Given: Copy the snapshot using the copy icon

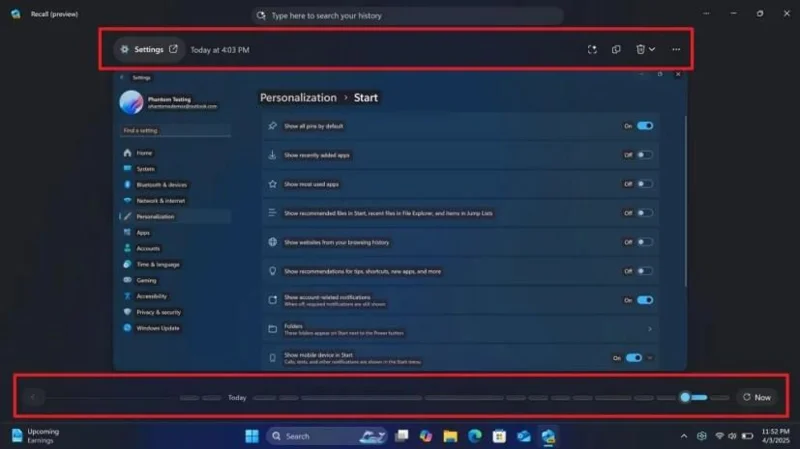Looking at the screenshot, I should click(x=616, y=49).
